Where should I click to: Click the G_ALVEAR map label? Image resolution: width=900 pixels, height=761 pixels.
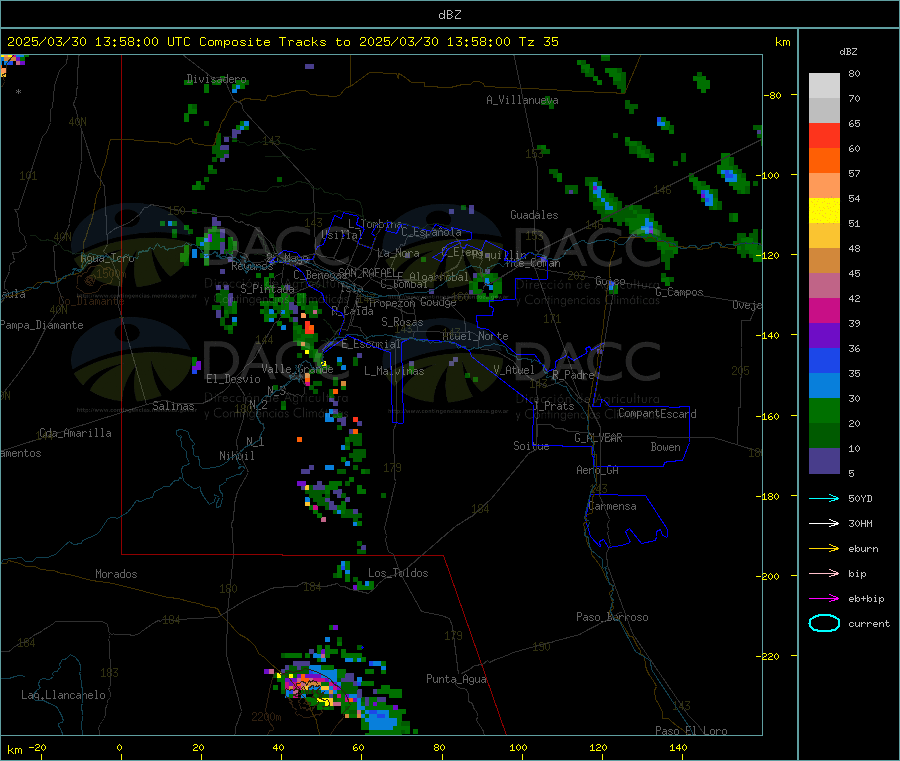[x=599, y=438]
